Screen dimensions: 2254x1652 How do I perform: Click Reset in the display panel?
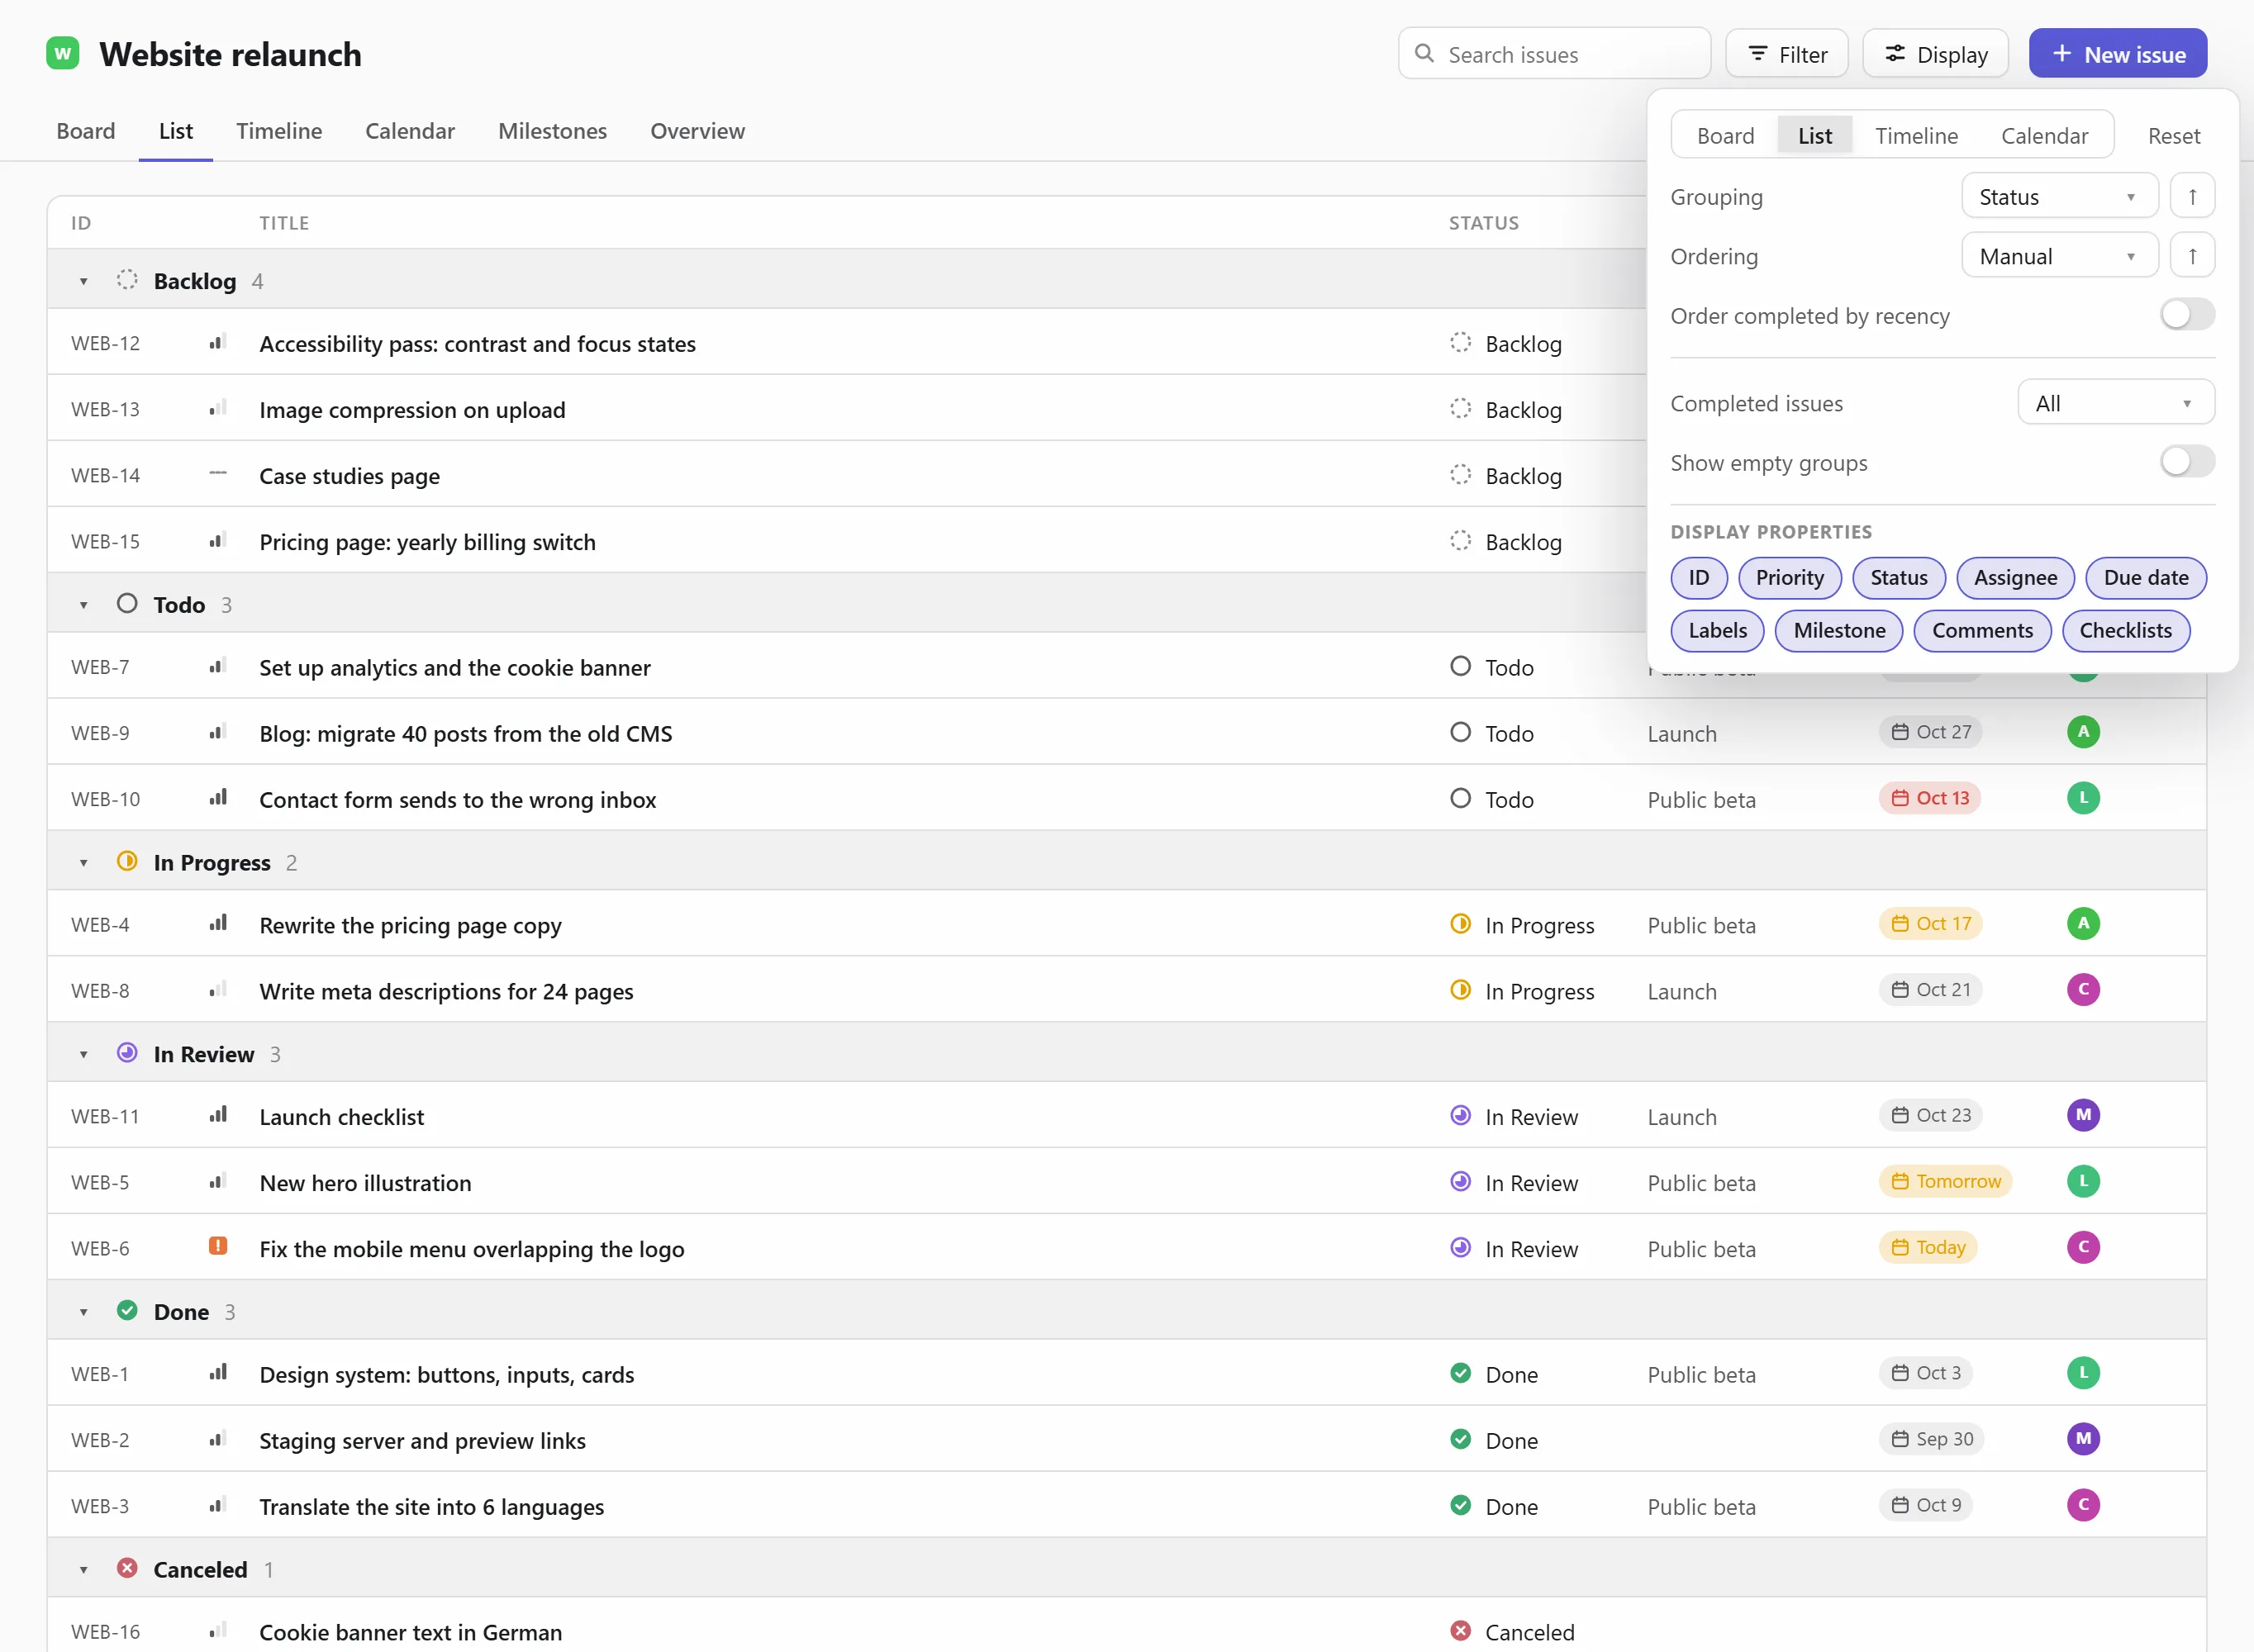point(2173,135)
